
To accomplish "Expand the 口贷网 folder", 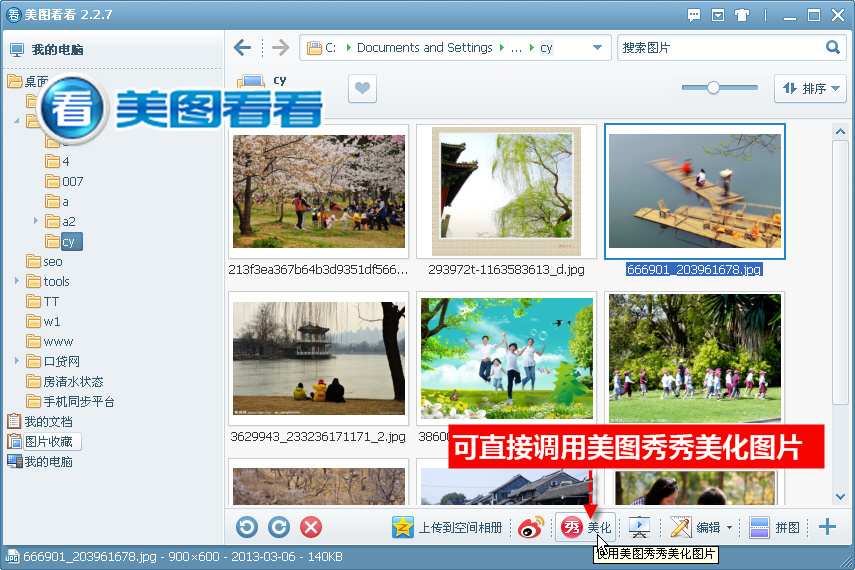I will tap(16, 361).
